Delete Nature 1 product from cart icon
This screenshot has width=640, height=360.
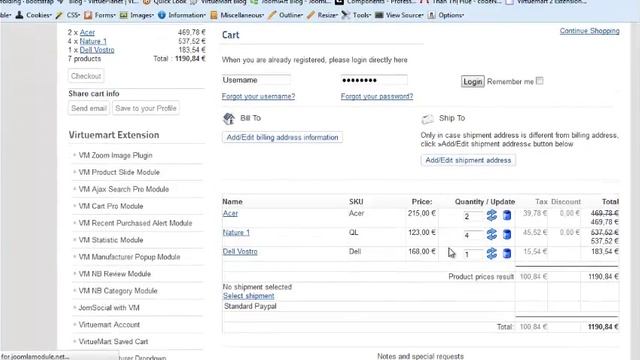coord(507,234)
